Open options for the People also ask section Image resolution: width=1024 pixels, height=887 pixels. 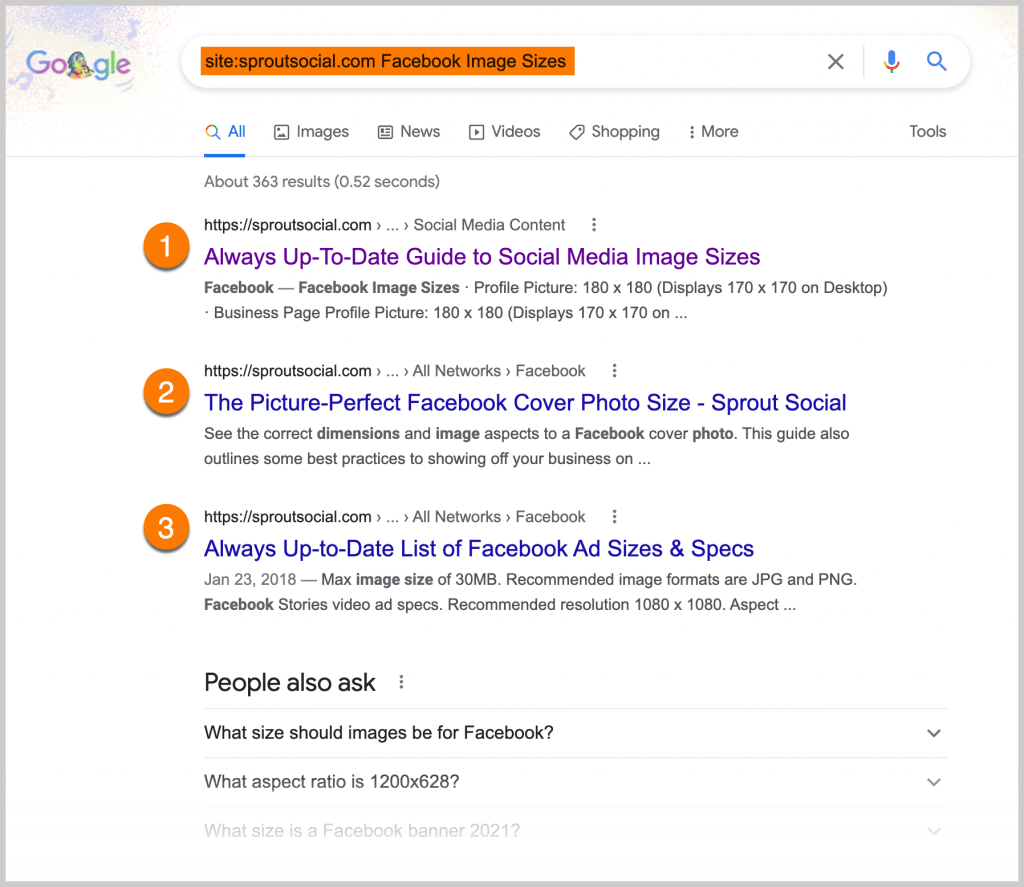click(x=401, y=681)
